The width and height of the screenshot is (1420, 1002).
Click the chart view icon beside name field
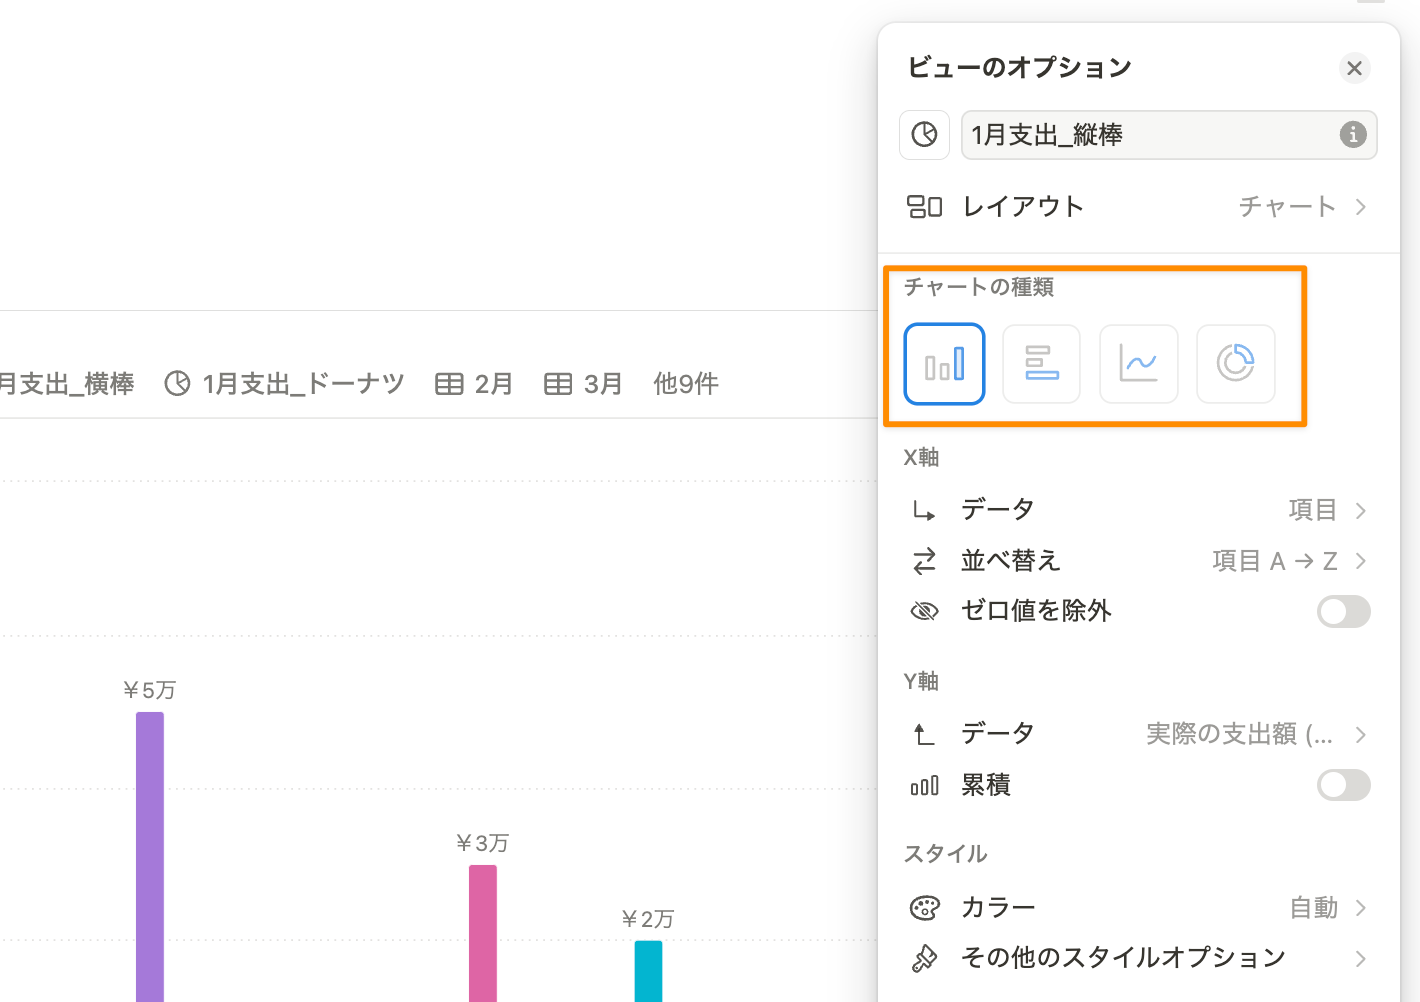click(924, 135)
